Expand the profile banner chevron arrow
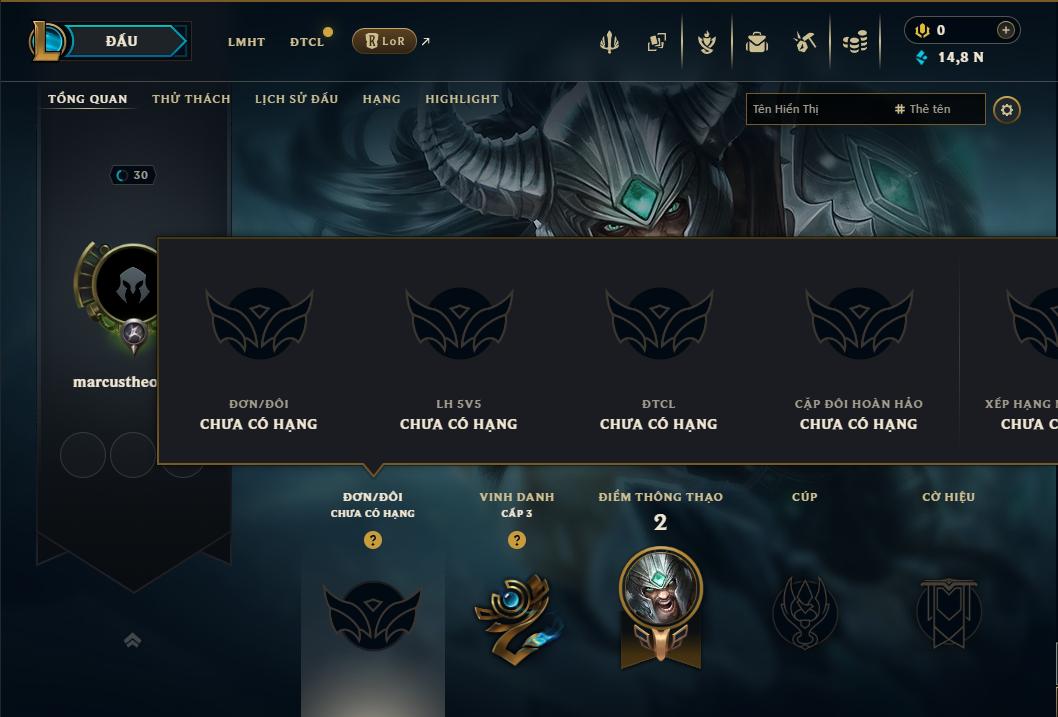 [x=132, y=640]
